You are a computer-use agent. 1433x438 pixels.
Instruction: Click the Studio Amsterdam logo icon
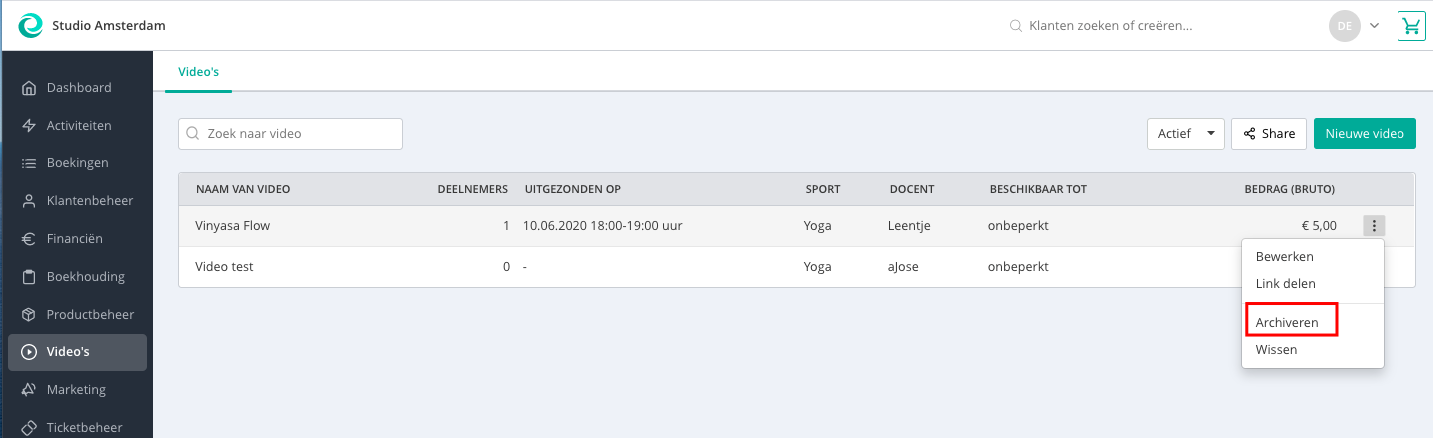pyautogui.click(x=31, y=25)
